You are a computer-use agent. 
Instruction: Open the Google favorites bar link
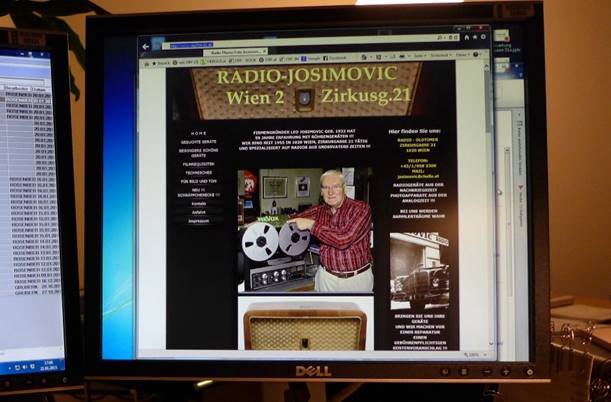coord(311,59)
